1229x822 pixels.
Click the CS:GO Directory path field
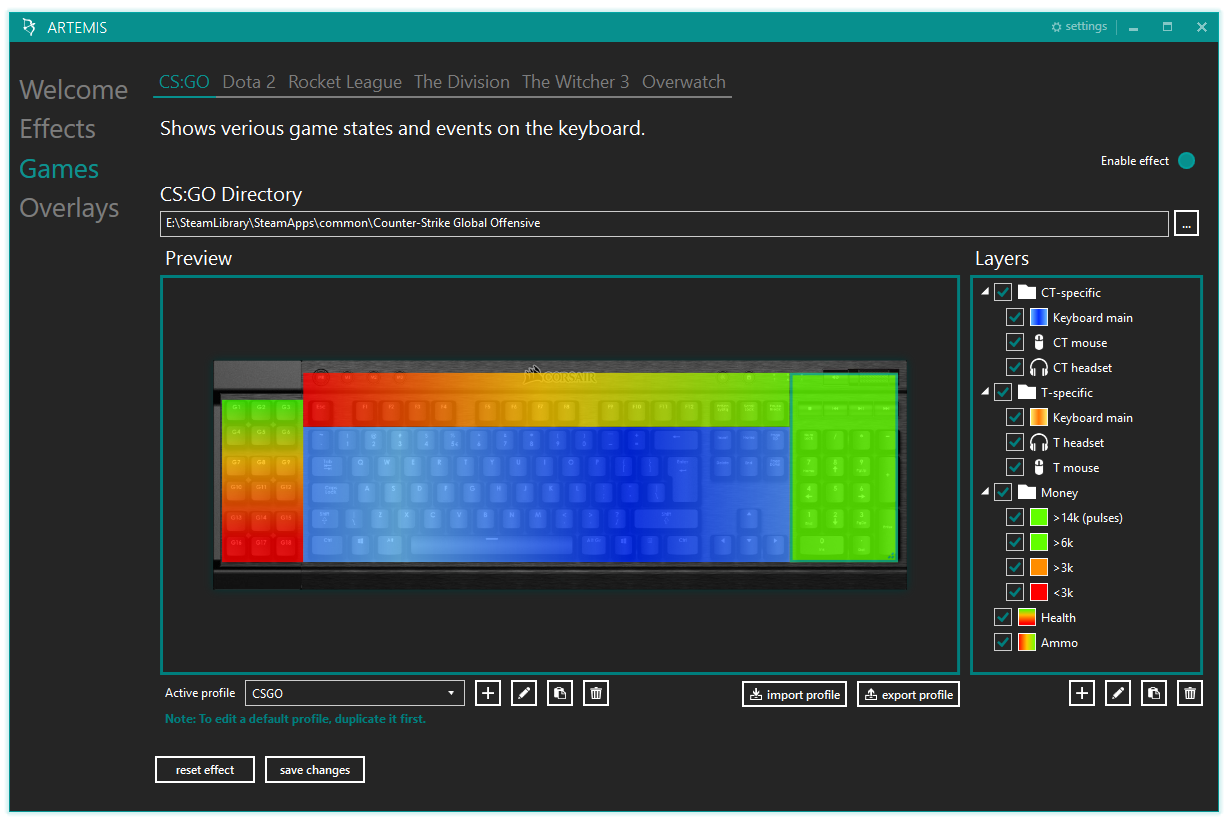(664, 223)
